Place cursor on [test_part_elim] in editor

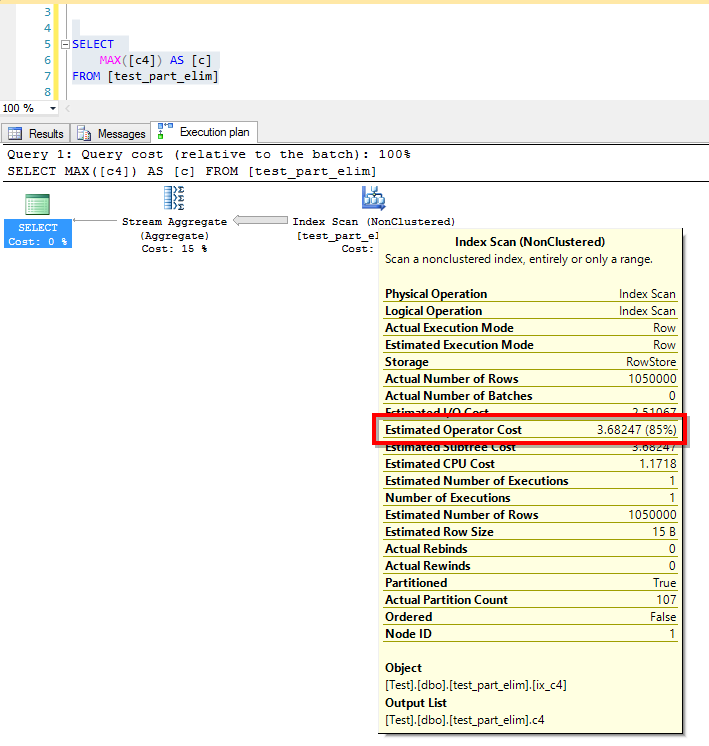pyautogui.click(x=162, y=76)
